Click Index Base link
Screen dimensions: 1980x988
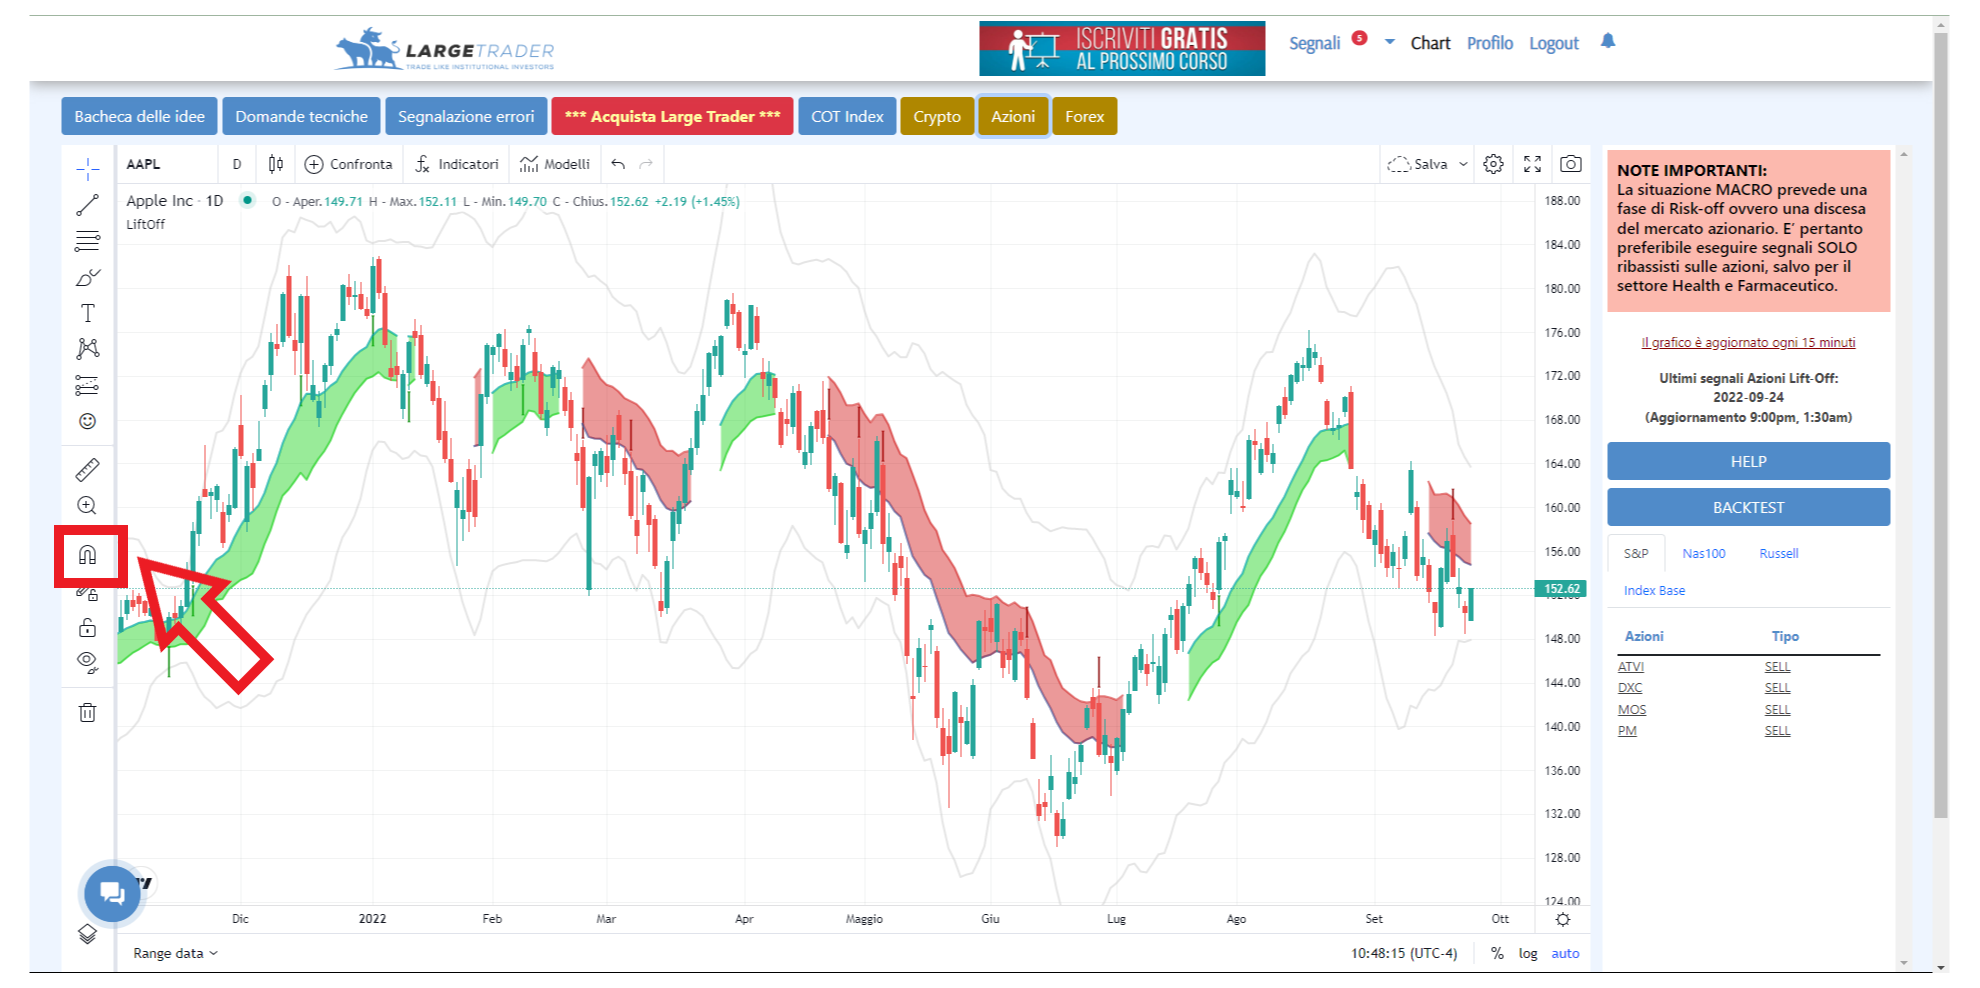[1654, 590]
